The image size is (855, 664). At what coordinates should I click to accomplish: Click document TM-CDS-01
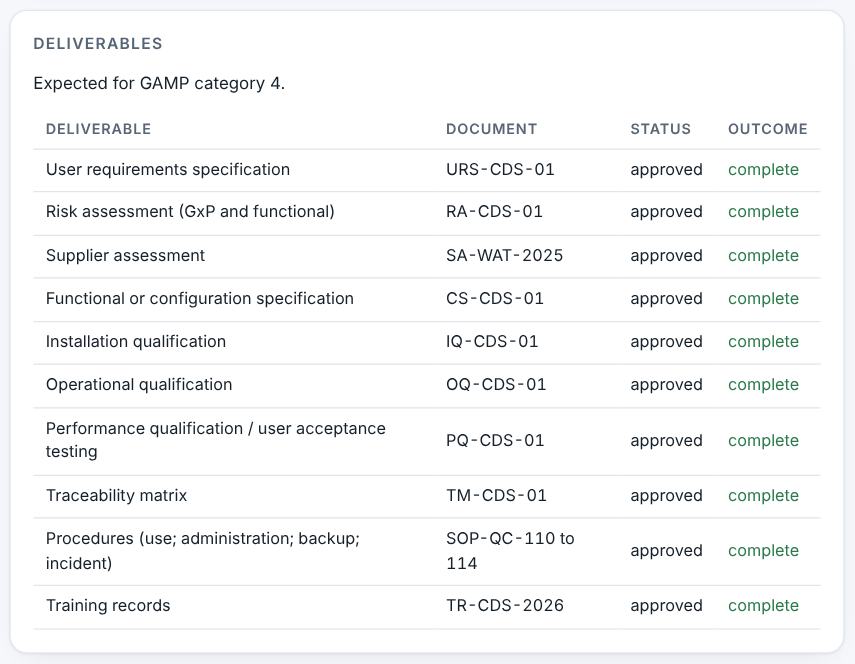(496, 496)
